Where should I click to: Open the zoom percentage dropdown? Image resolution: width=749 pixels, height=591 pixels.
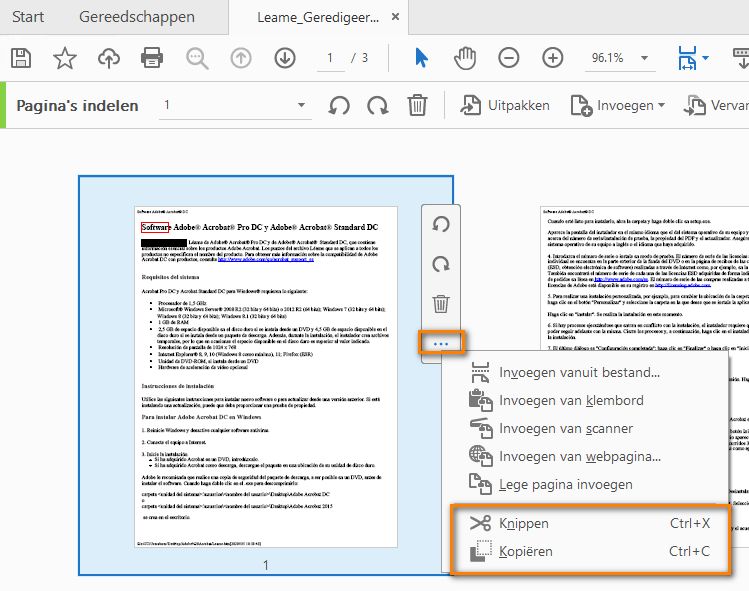[644, 58]
